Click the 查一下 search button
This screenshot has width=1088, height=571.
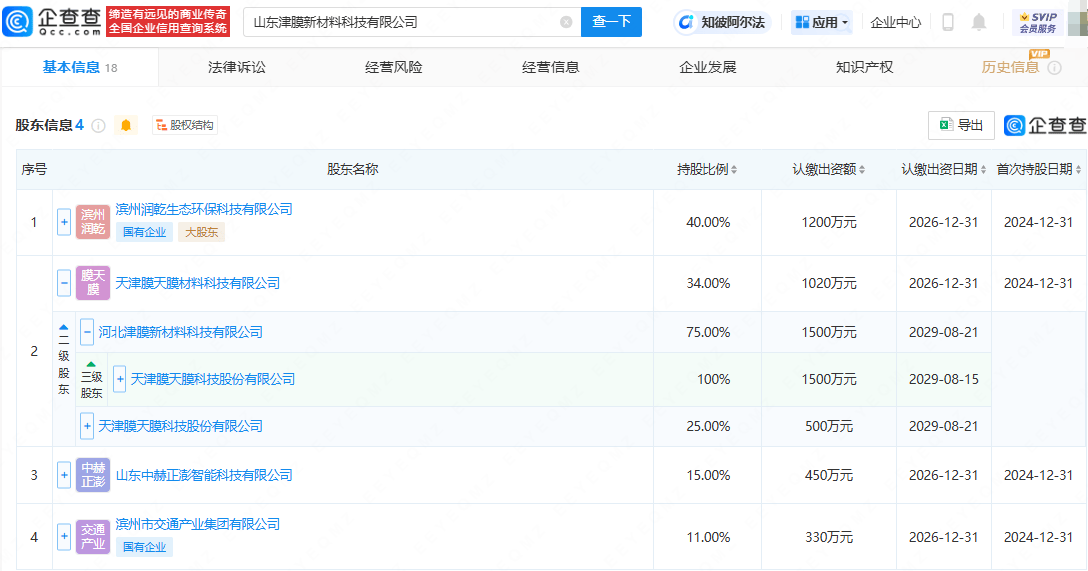pyautogui.click(x=611, y=22)
